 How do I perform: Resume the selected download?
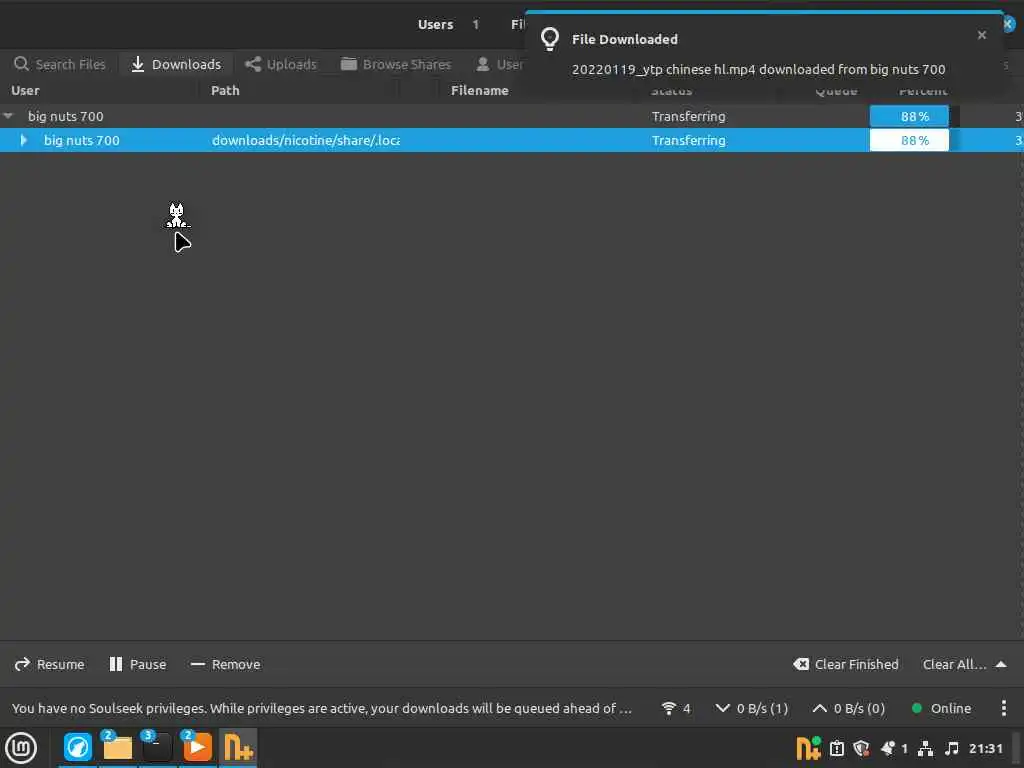click(x=50, y=664)
